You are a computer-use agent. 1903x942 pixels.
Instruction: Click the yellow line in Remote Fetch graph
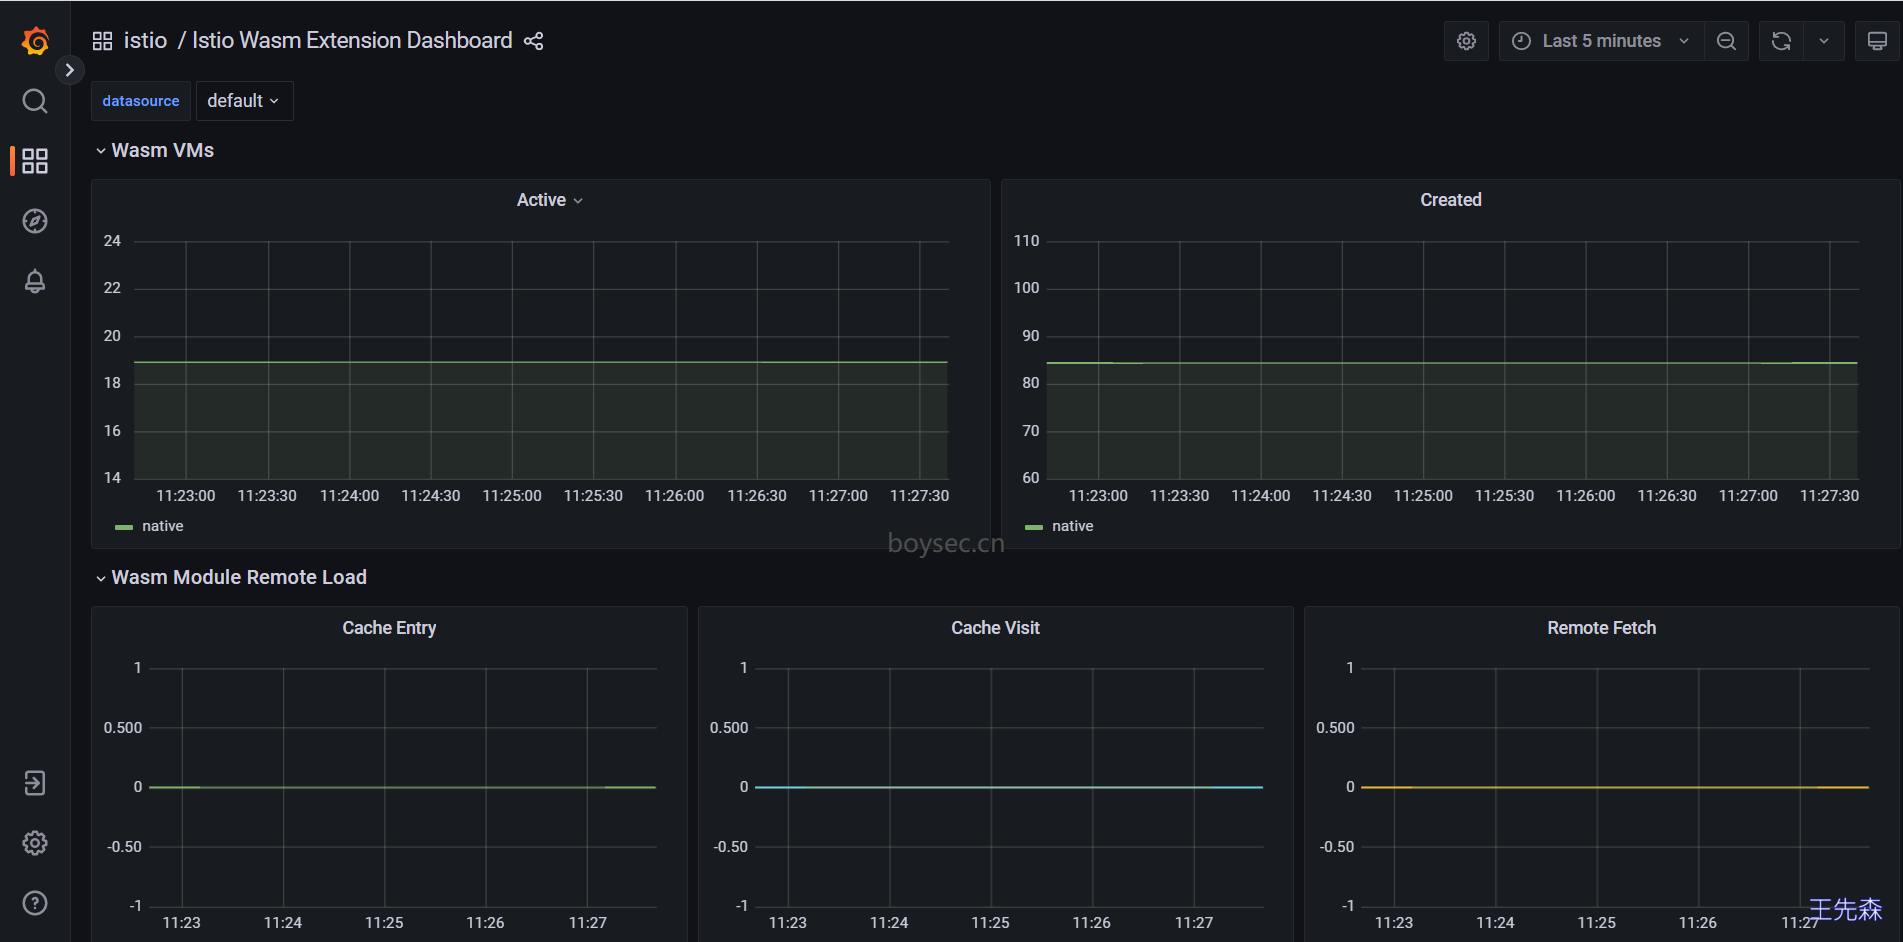[1614, 787]
